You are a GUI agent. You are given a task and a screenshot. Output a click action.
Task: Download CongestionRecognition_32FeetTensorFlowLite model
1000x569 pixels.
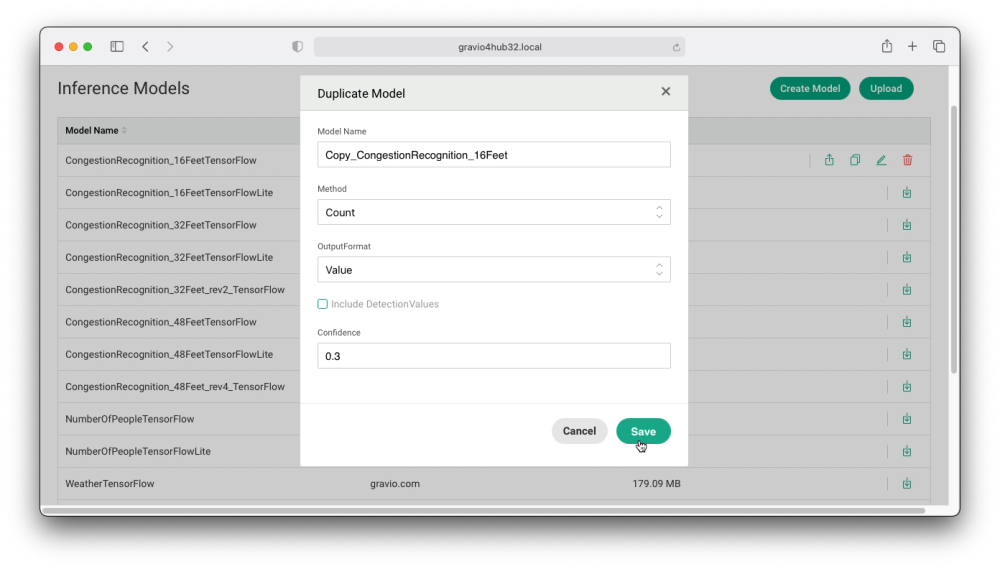pos(907,257)
